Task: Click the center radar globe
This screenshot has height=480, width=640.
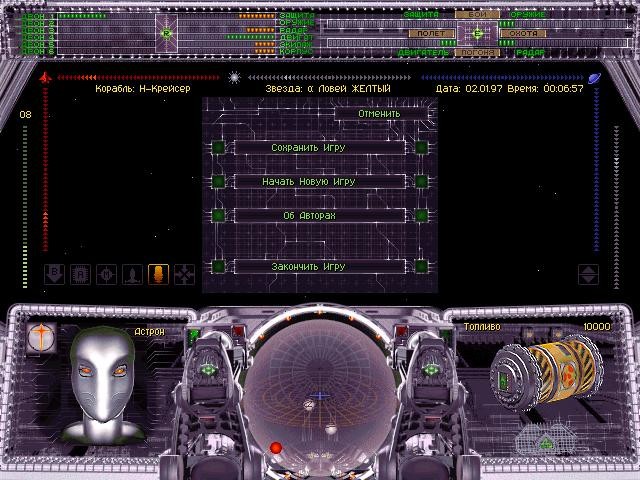Action: [320, 394]
